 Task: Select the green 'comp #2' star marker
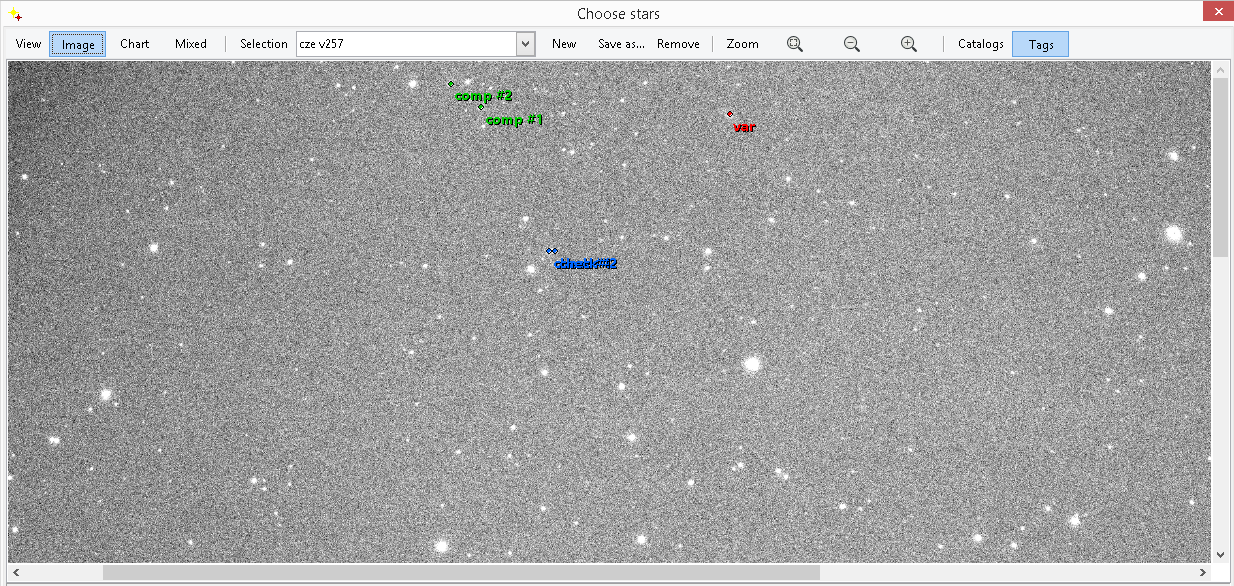point(451,84)
